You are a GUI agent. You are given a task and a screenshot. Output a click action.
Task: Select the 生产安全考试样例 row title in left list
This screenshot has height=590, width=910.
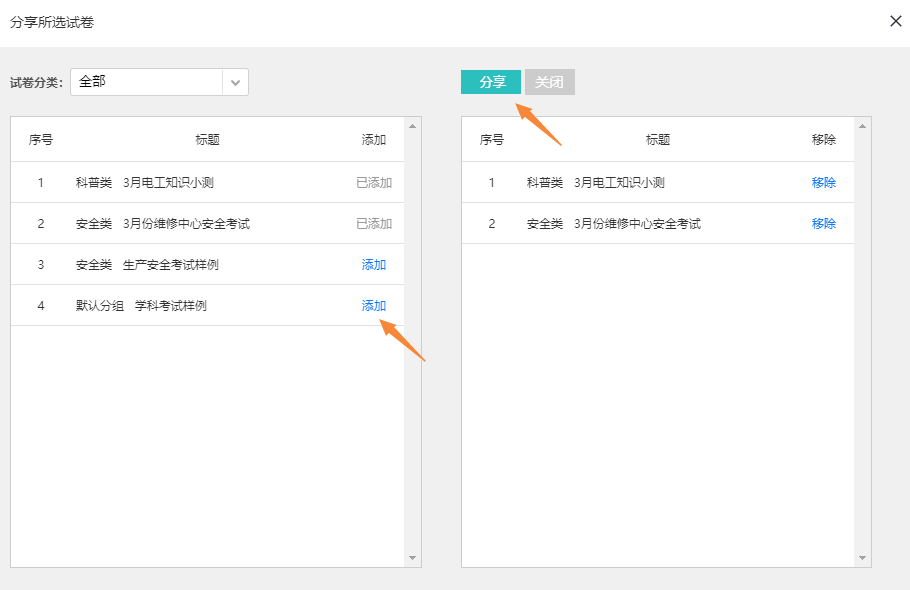[170, 265]
